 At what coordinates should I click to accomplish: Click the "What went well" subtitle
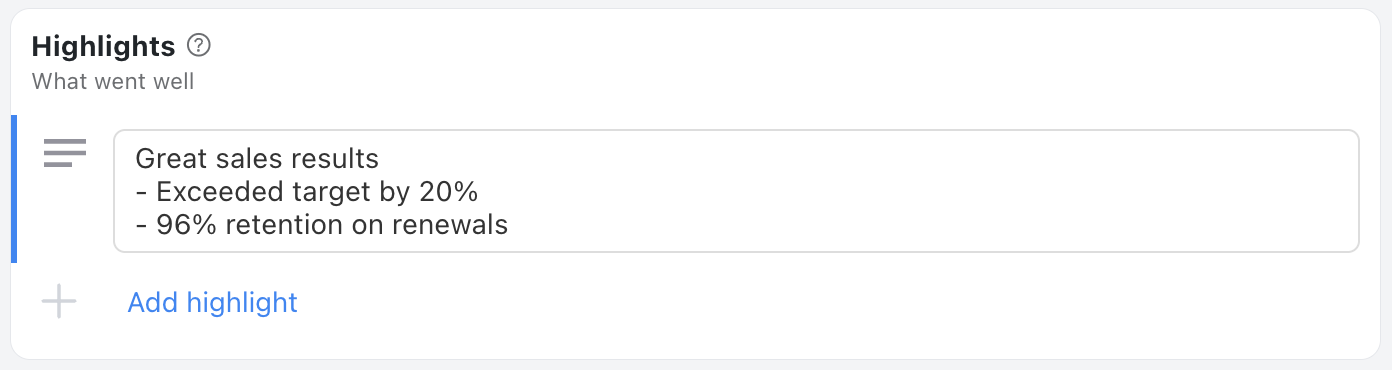click(x=113, y=81)
